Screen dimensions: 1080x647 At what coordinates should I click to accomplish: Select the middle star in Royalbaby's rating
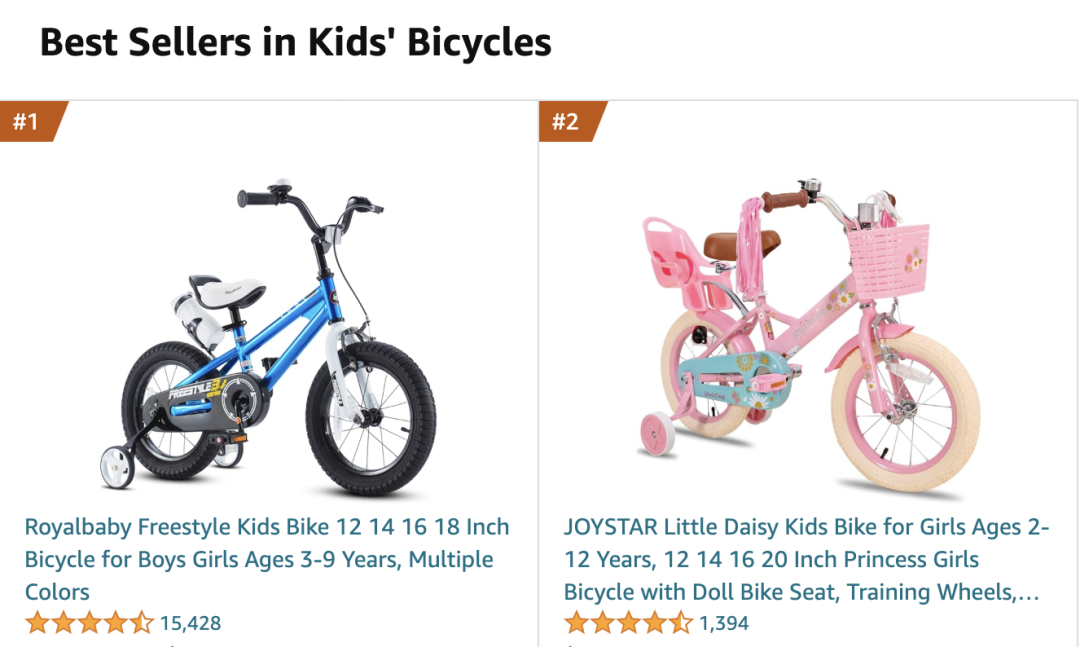[90, 623]
